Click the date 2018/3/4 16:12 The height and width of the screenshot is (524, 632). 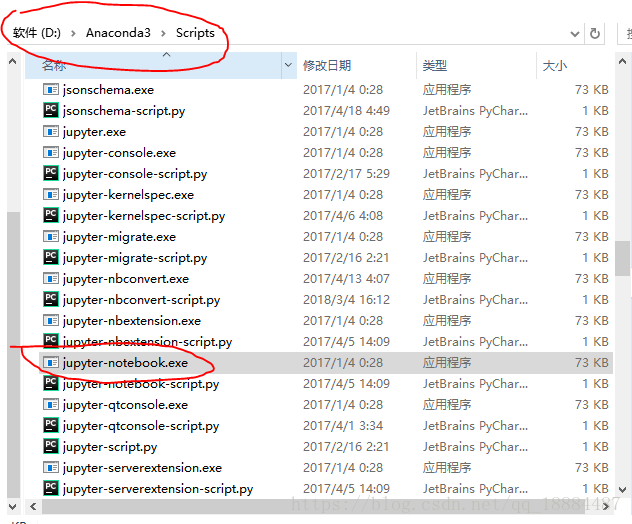[347, 299]
